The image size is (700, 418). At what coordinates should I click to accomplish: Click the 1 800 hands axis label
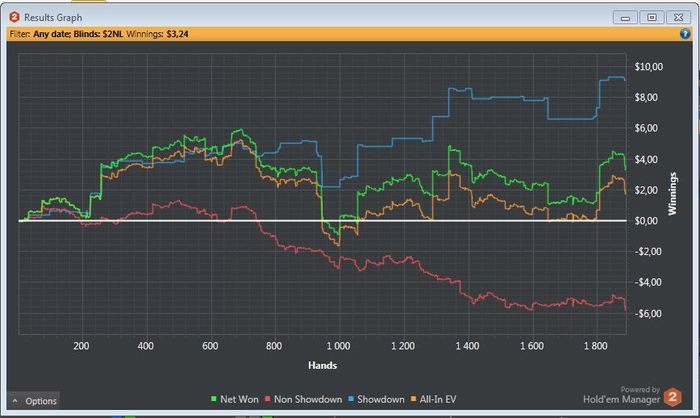(596, 346)
